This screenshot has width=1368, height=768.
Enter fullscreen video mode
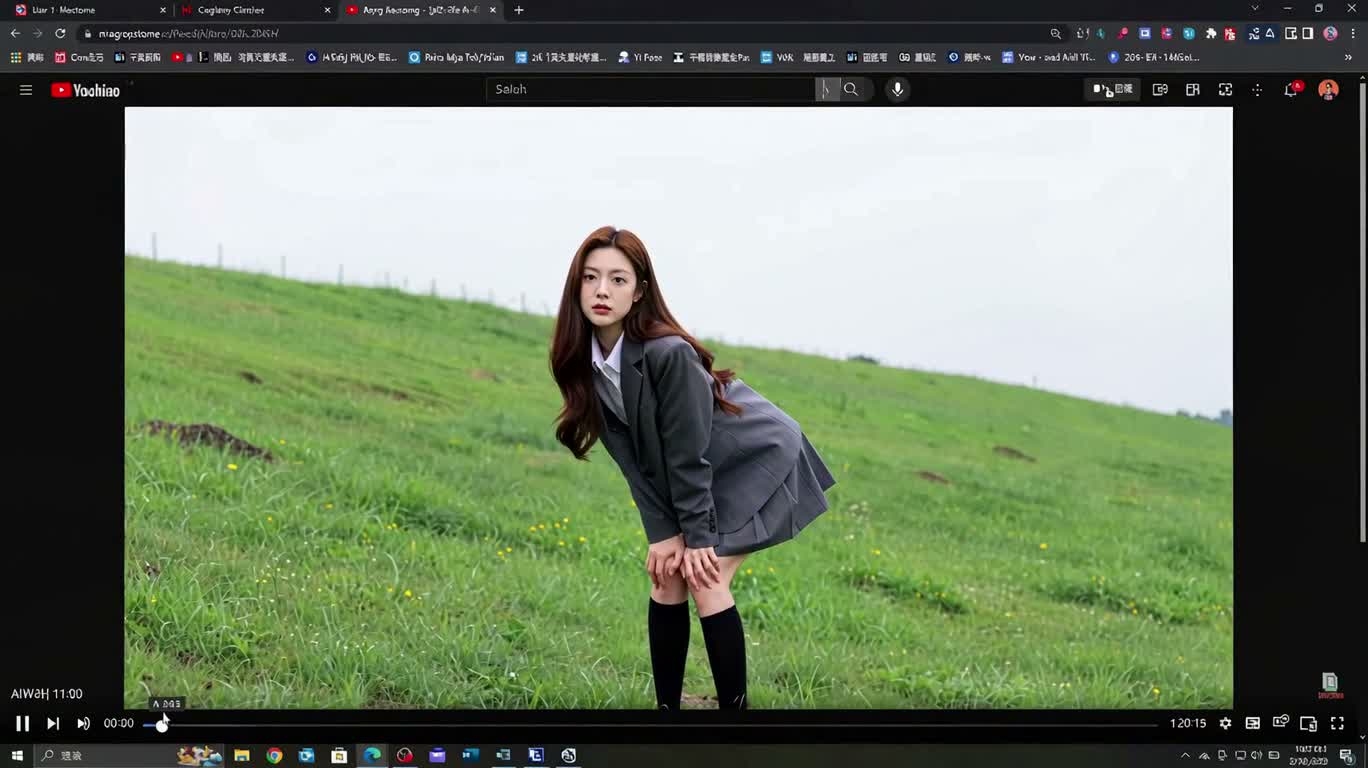point(1337,723)
